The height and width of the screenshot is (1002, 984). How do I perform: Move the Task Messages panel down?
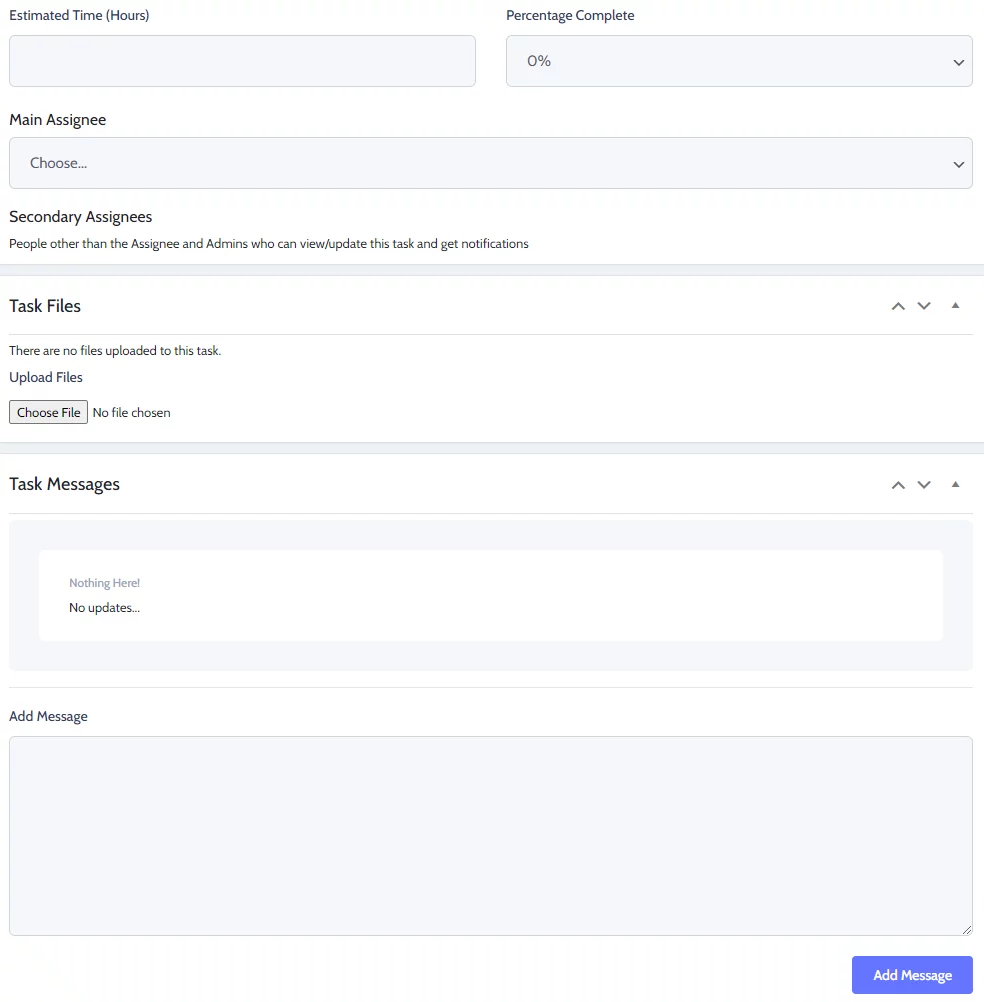pyautogui.click(x=924, y=485)
